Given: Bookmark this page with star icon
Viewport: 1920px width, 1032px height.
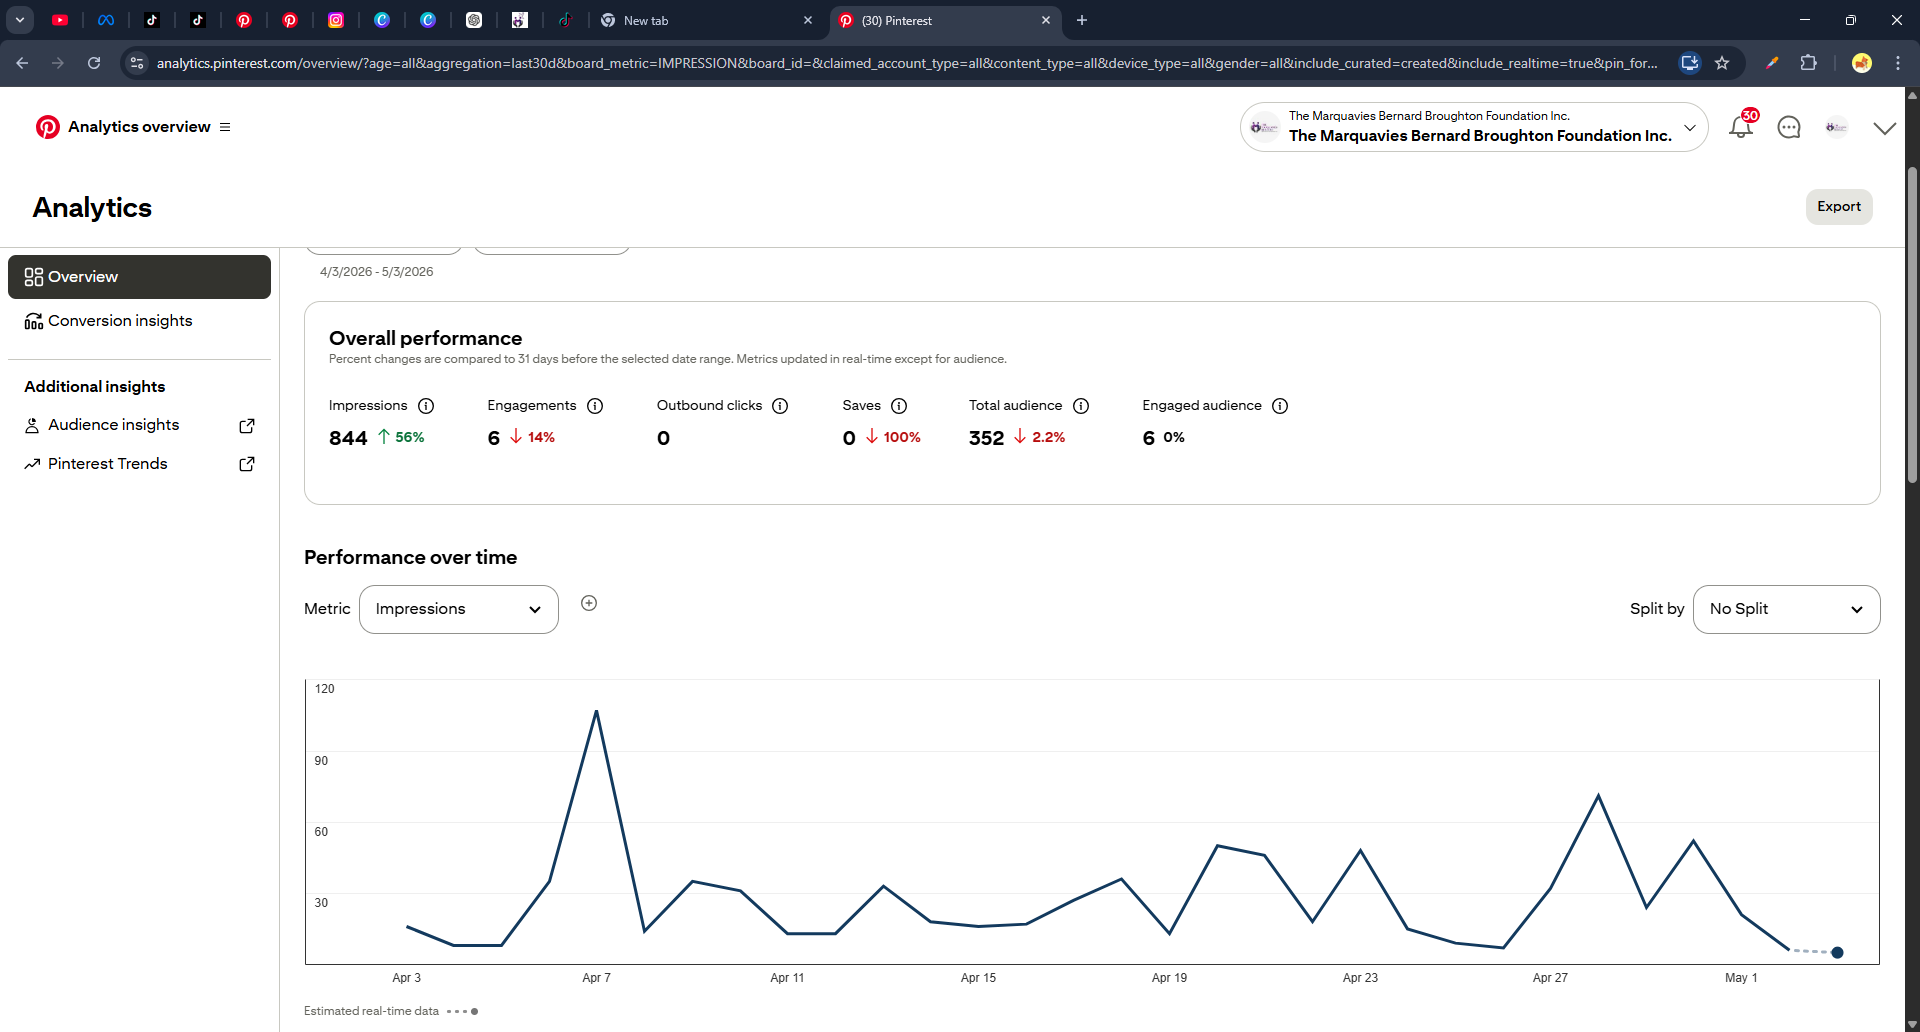Looking at the screenshot, I should [x=1722, y=63].
